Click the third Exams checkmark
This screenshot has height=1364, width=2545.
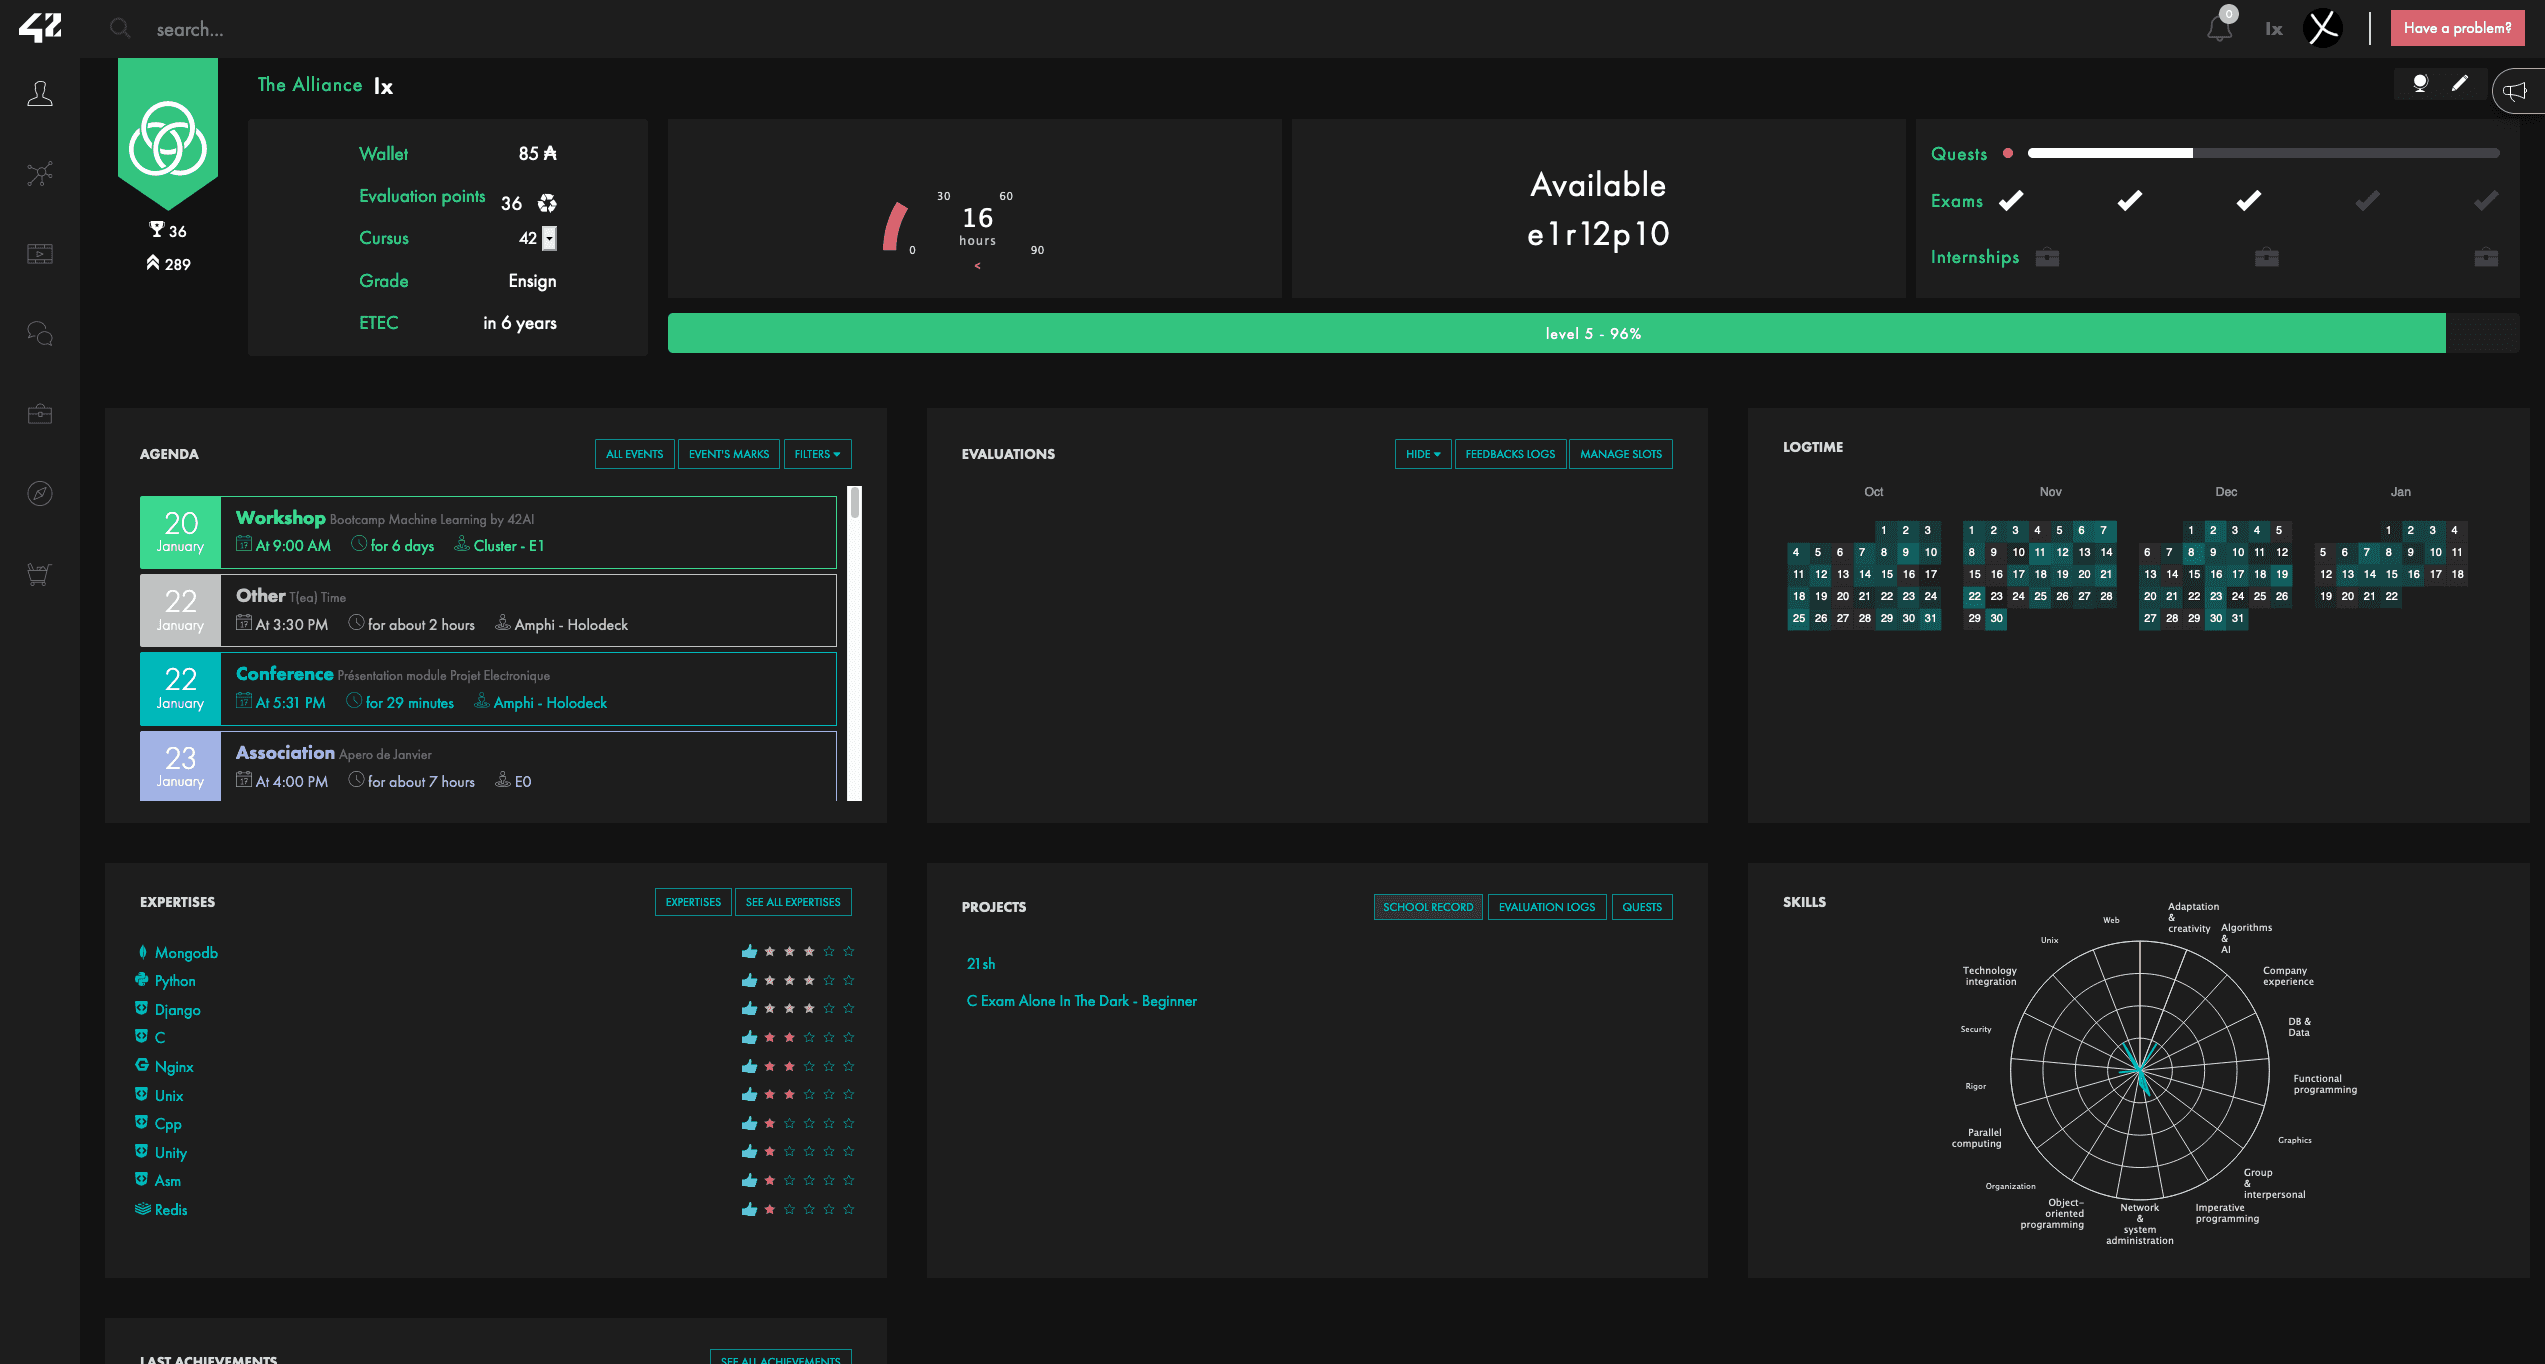coord(2249,201)
